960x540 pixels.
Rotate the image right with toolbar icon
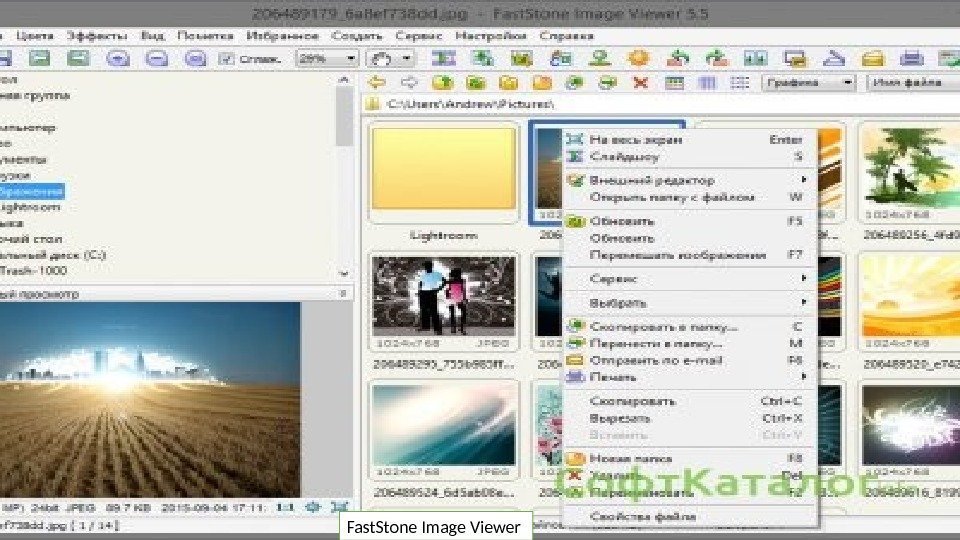[x=716, y=59]
